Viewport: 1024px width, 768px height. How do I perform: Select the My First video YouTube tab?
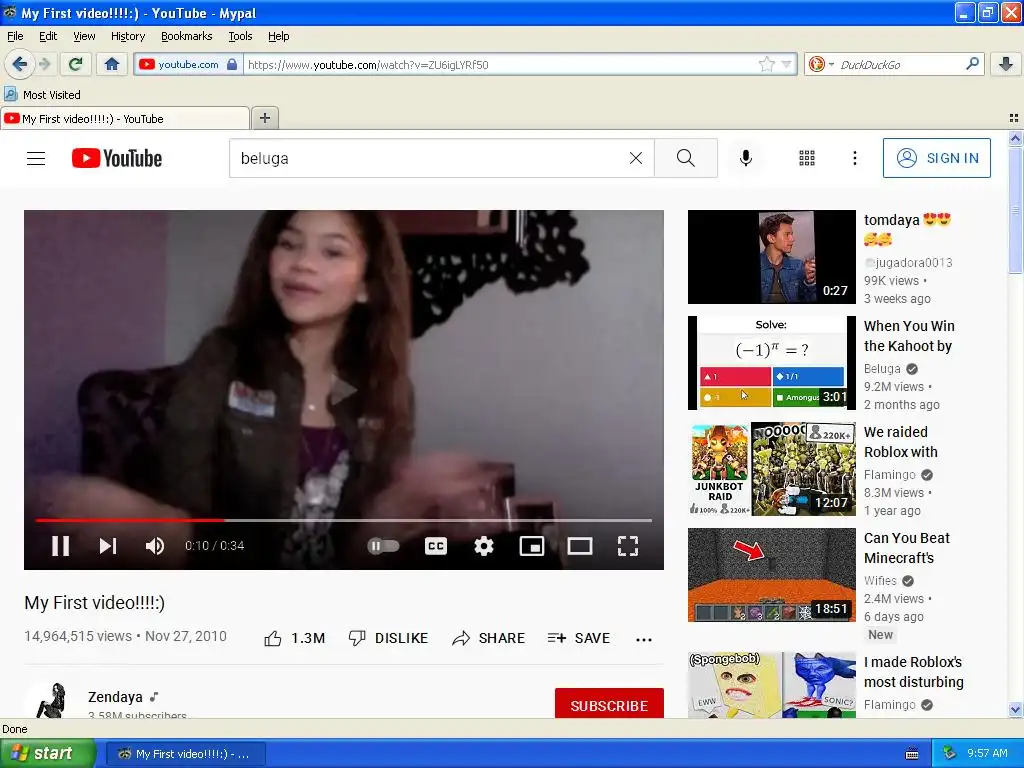(x=124, y=119)
